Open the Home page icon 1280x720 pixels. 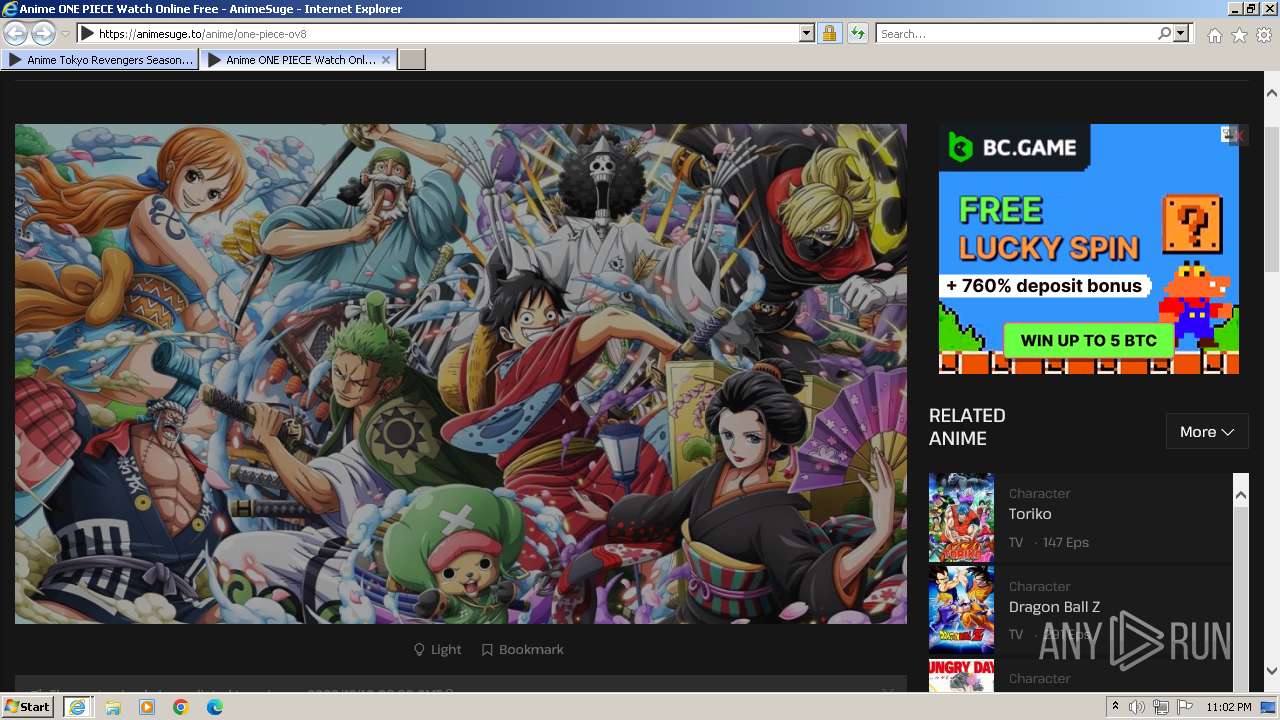(x=1214, y=35)
